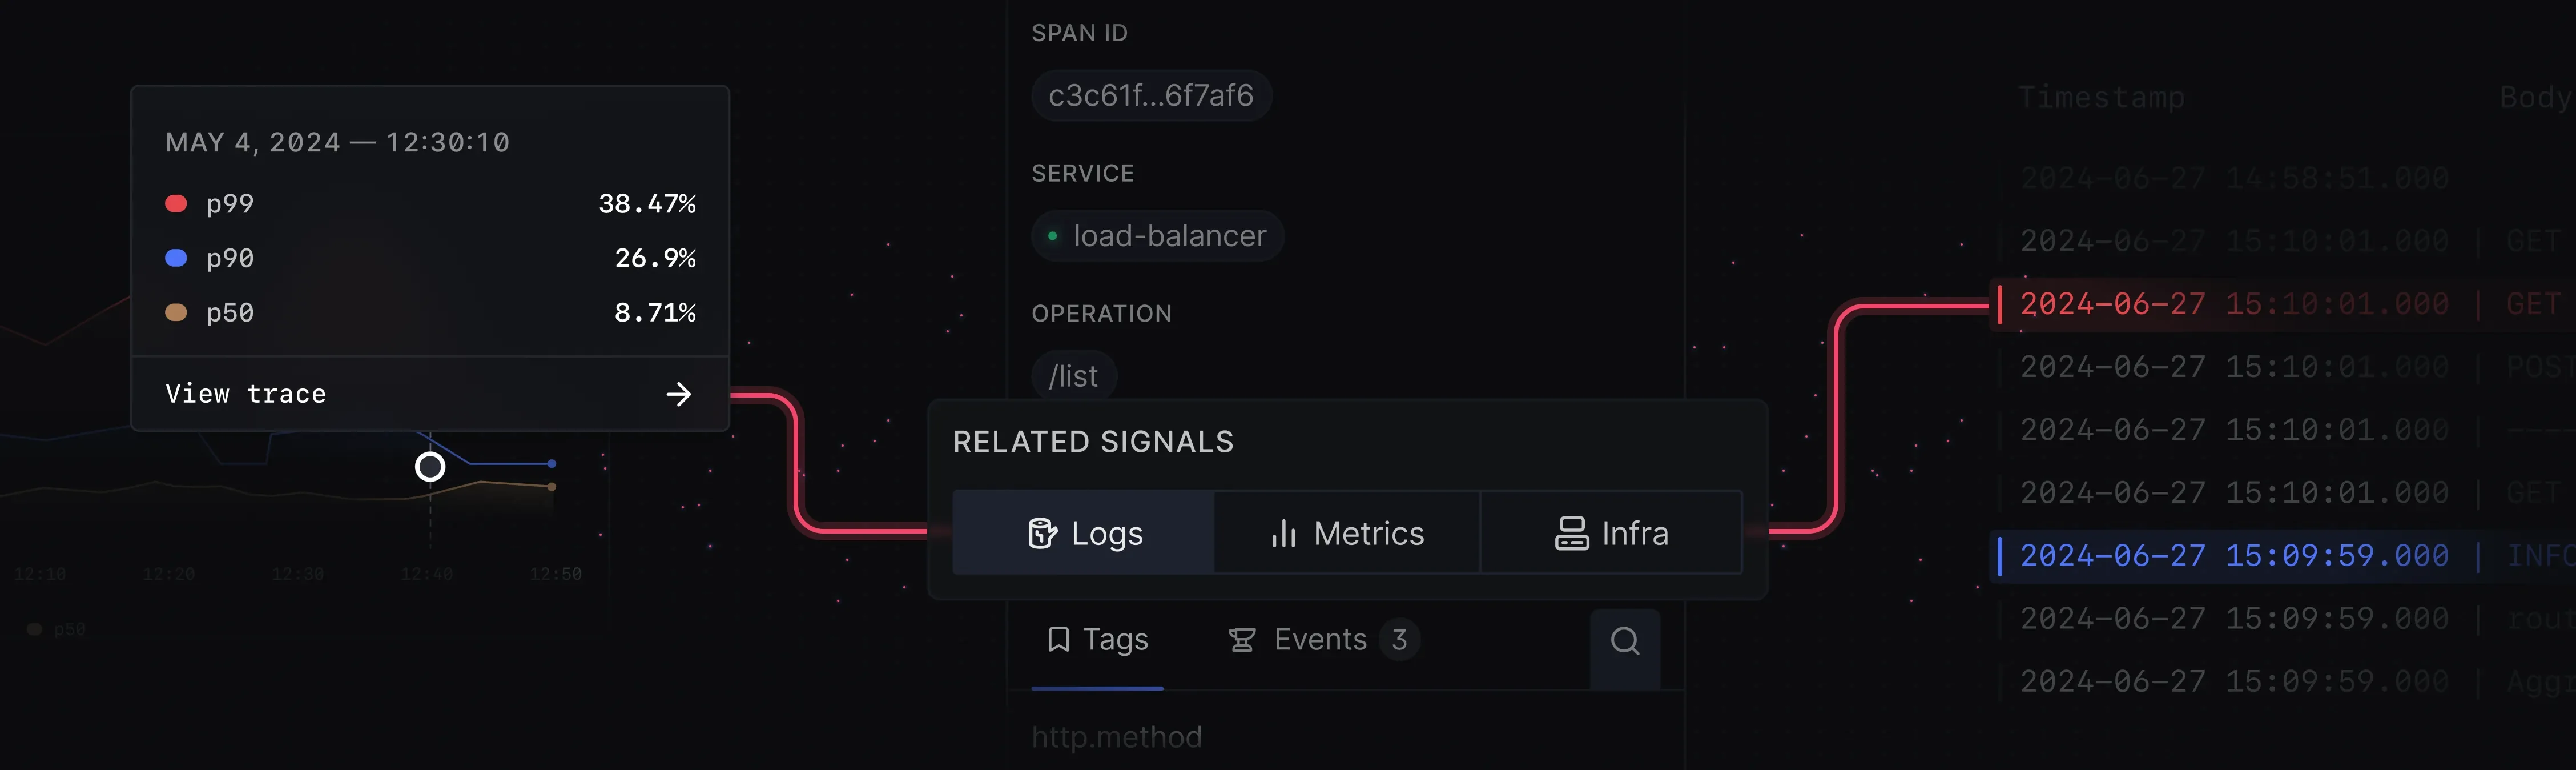Click the green status dot on load-balancer
Image resolution: width=2576 pixels, height=770 pixels.
[1052, 237]
